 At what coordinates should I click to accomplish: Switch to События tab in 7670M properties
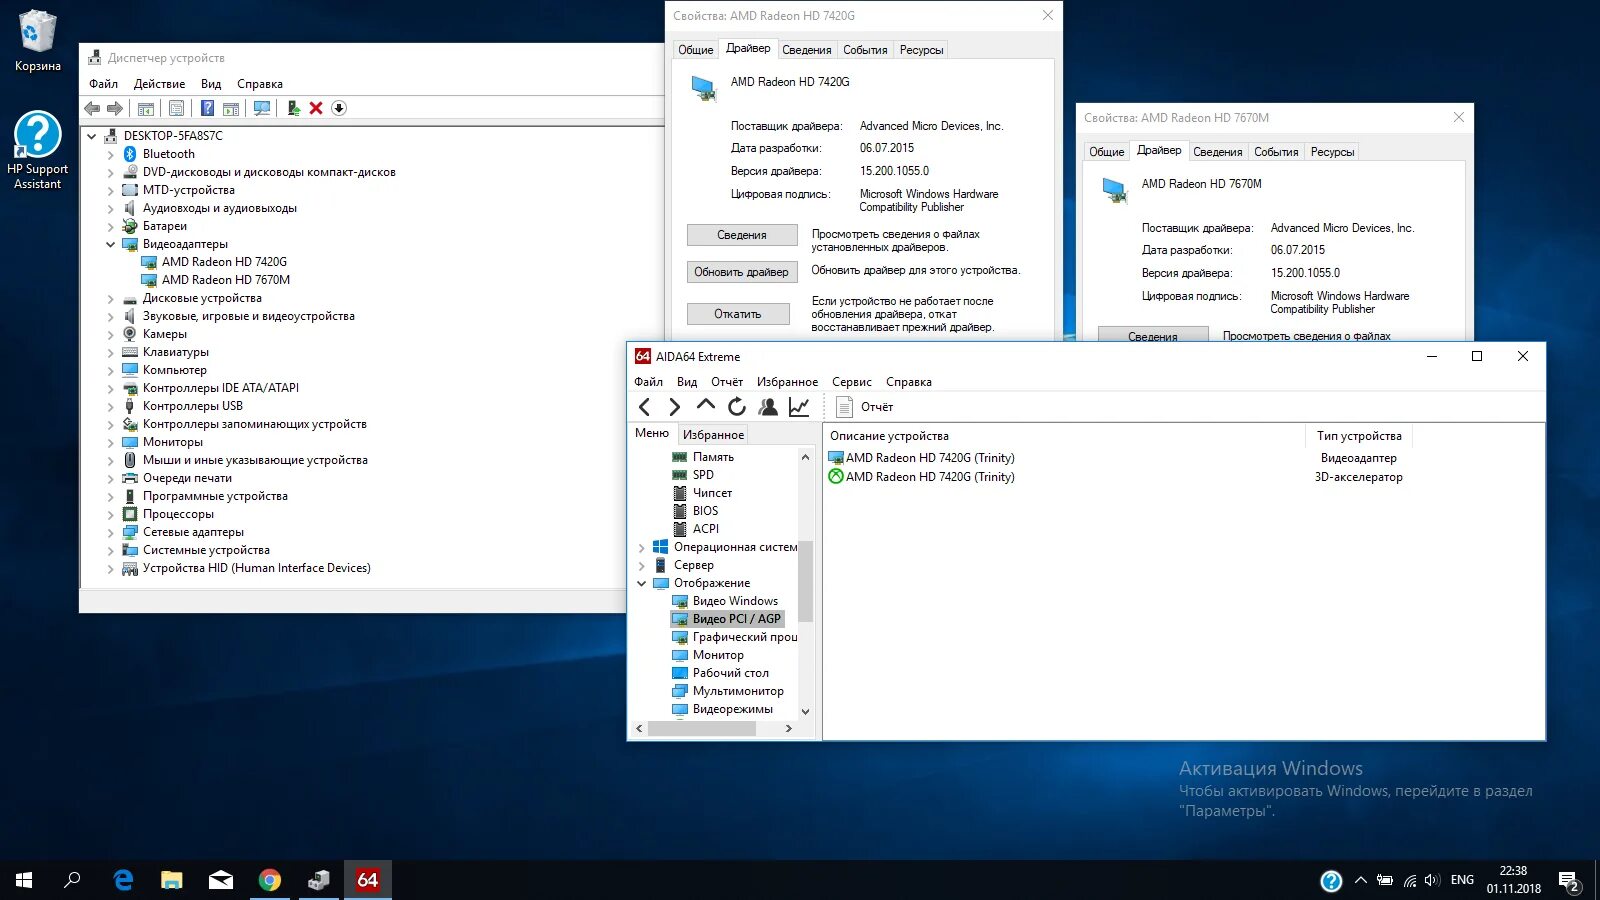[1276, 152]
